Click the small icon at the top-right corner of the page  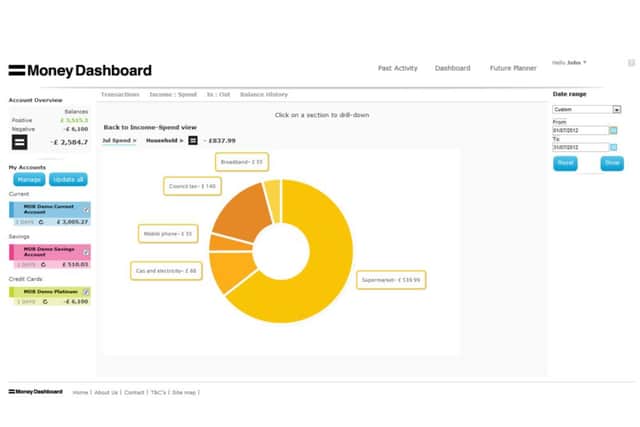pos(631,62)
